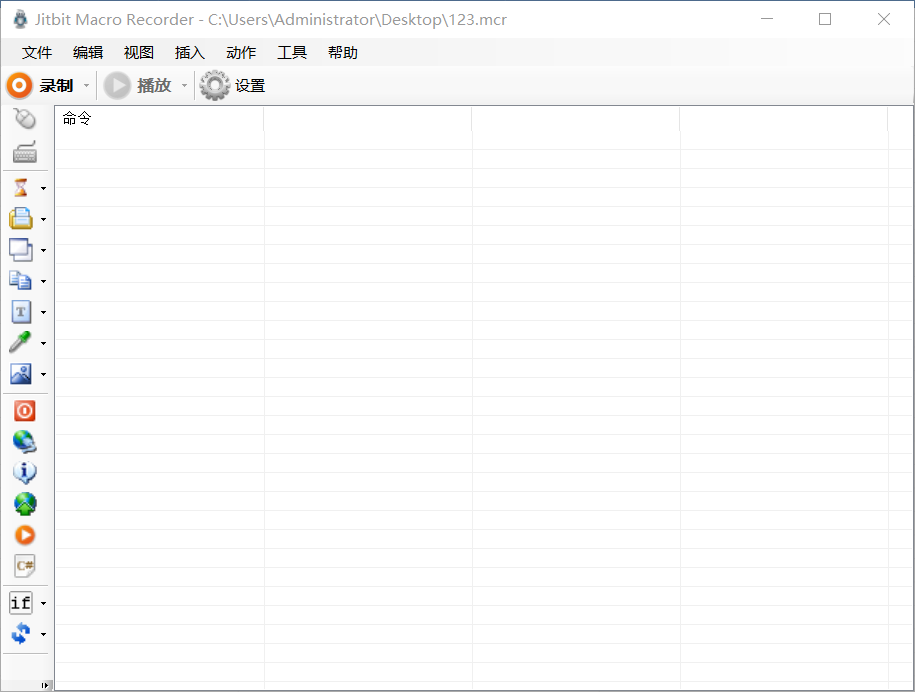Click the blue repeat loop arrows icon

[21, 634]
